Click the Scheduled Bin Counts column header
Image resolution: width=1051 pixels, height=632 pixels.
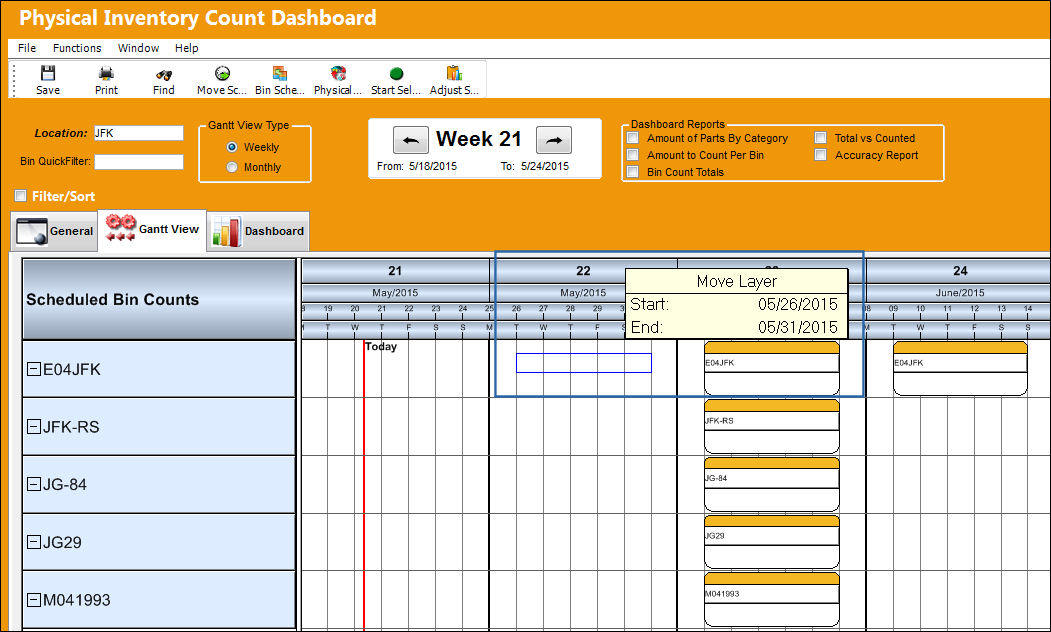[159, 299]
